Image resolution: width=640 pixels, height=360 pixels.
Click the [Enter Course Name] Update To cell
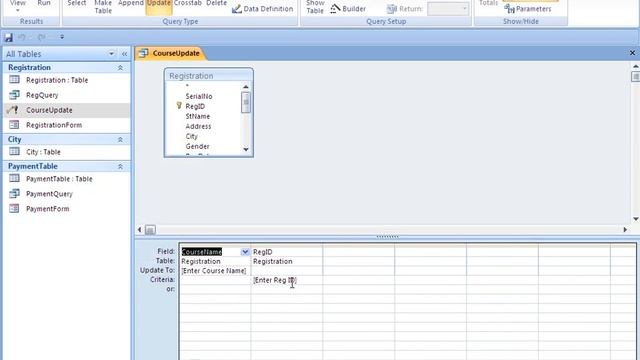(215, 271)
